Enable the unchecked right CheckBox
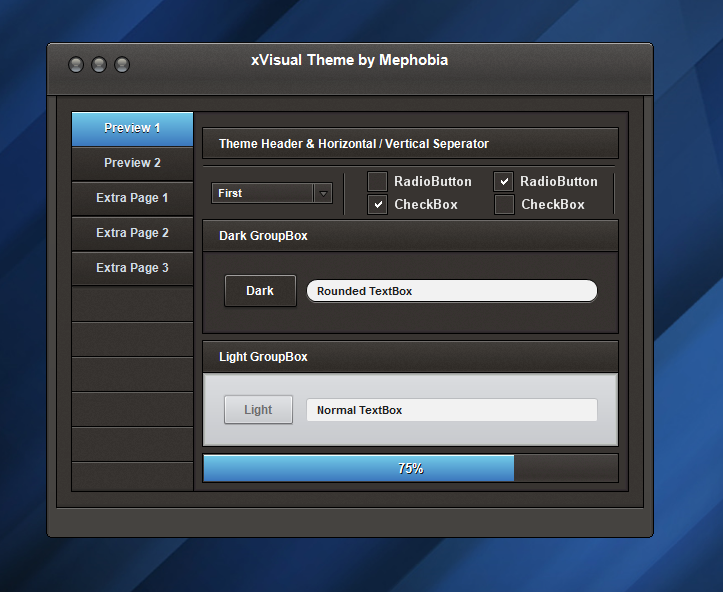The image size is (723, 592). 504,205
